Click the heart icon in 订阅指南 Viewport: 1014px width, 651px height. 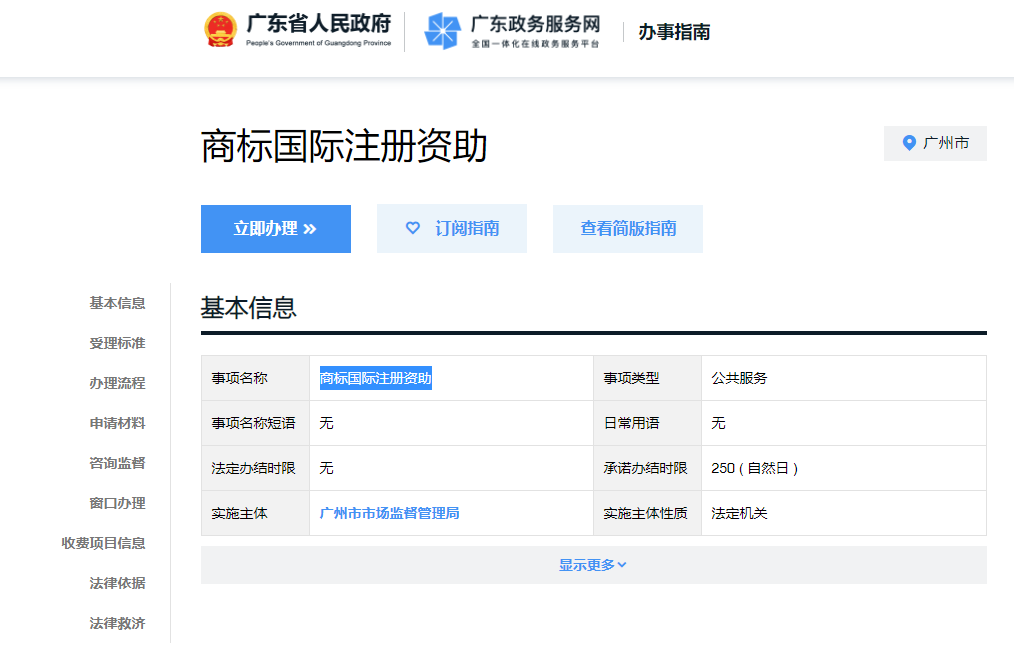point(413,228)
